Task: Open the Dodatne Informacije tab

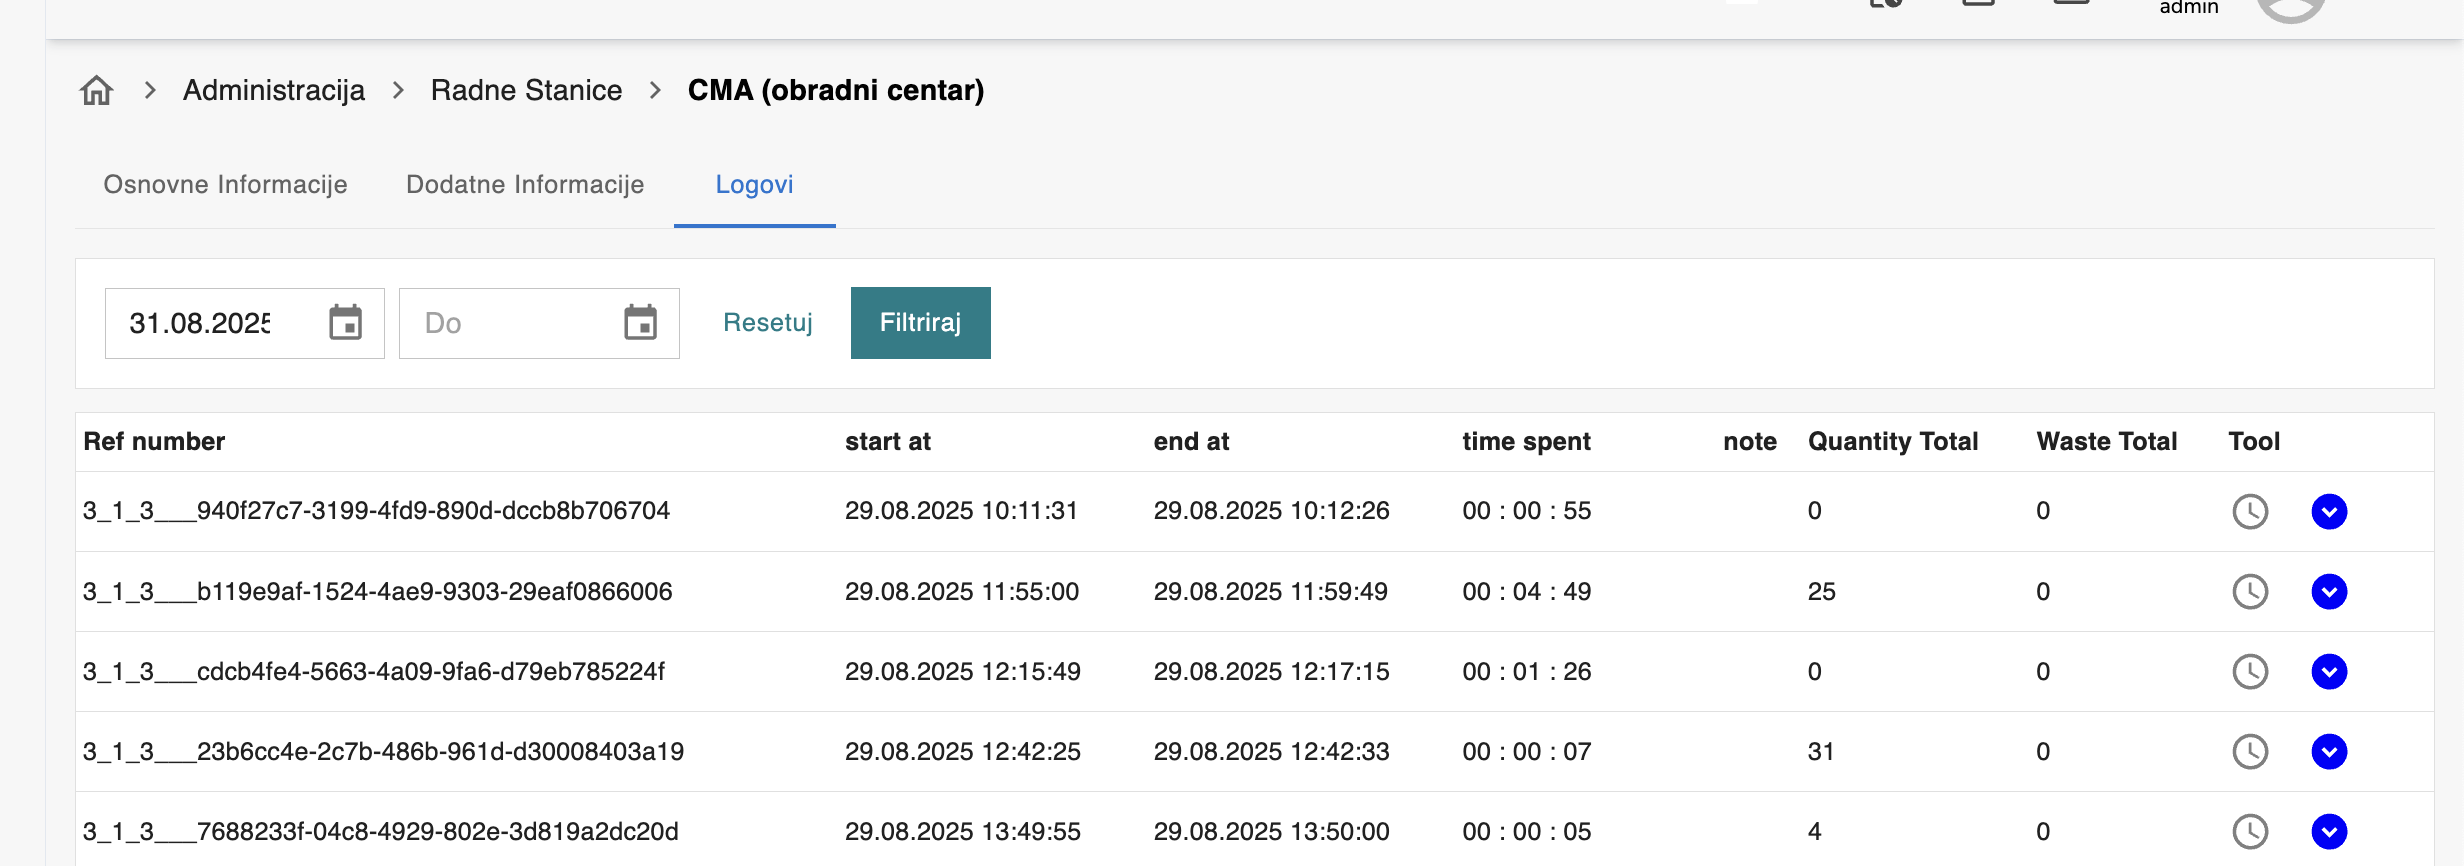Action: [525, 185]
